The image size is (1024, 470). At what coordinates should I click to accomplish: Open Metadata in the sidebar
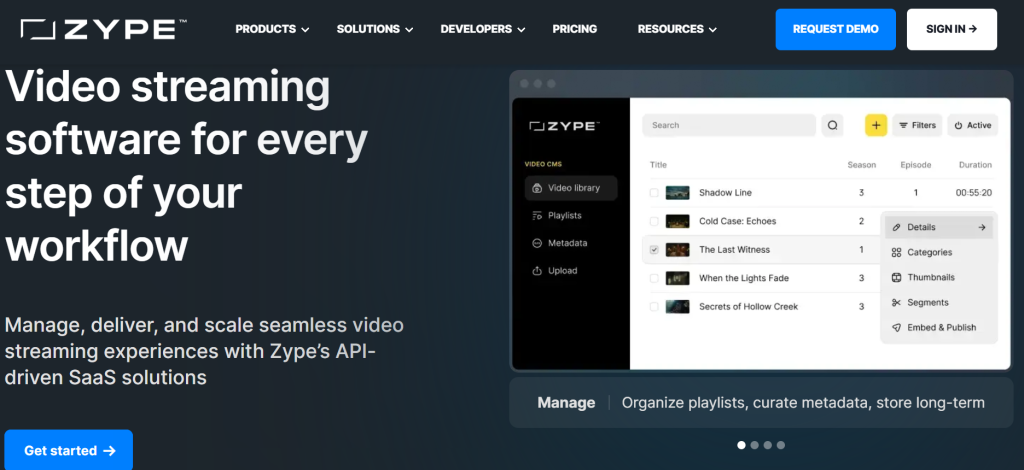point(571,243)
